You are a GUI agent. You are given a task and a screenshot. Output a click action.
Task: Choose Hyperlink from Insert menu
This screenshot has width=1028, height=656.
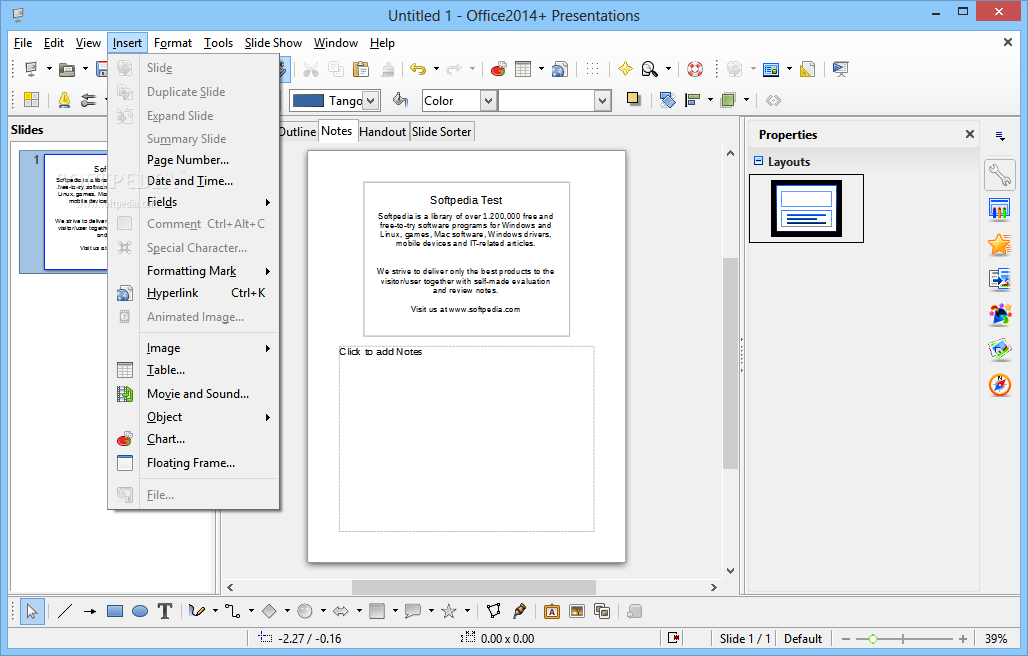(193, 293)
